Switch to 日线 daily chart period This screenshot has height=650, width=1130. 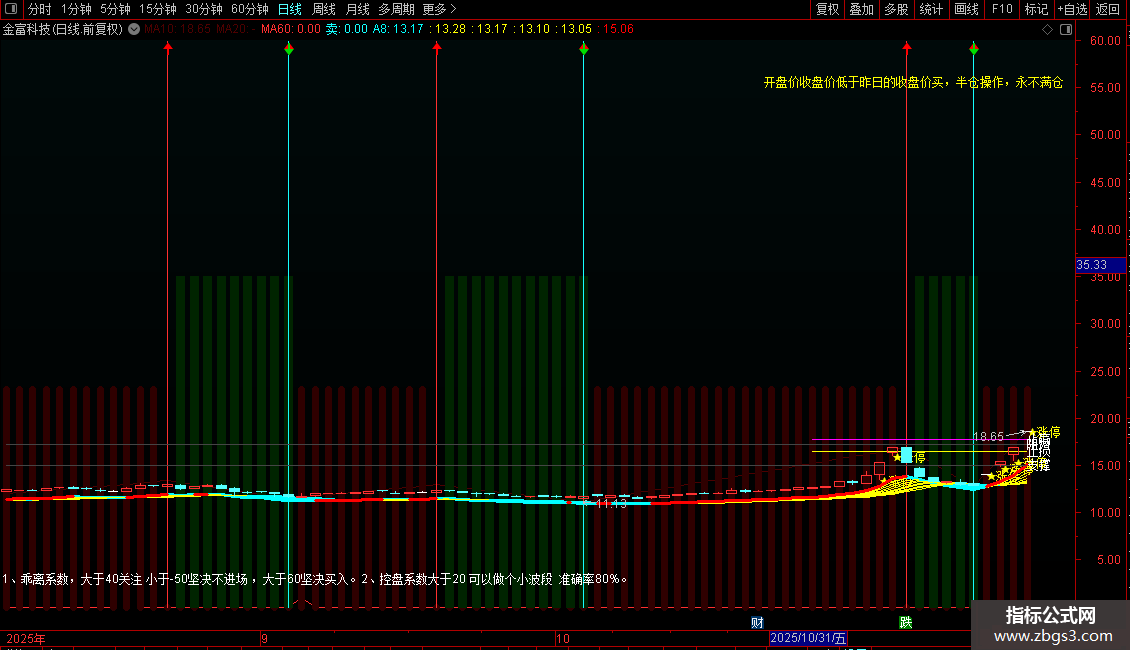click(289, 9)
